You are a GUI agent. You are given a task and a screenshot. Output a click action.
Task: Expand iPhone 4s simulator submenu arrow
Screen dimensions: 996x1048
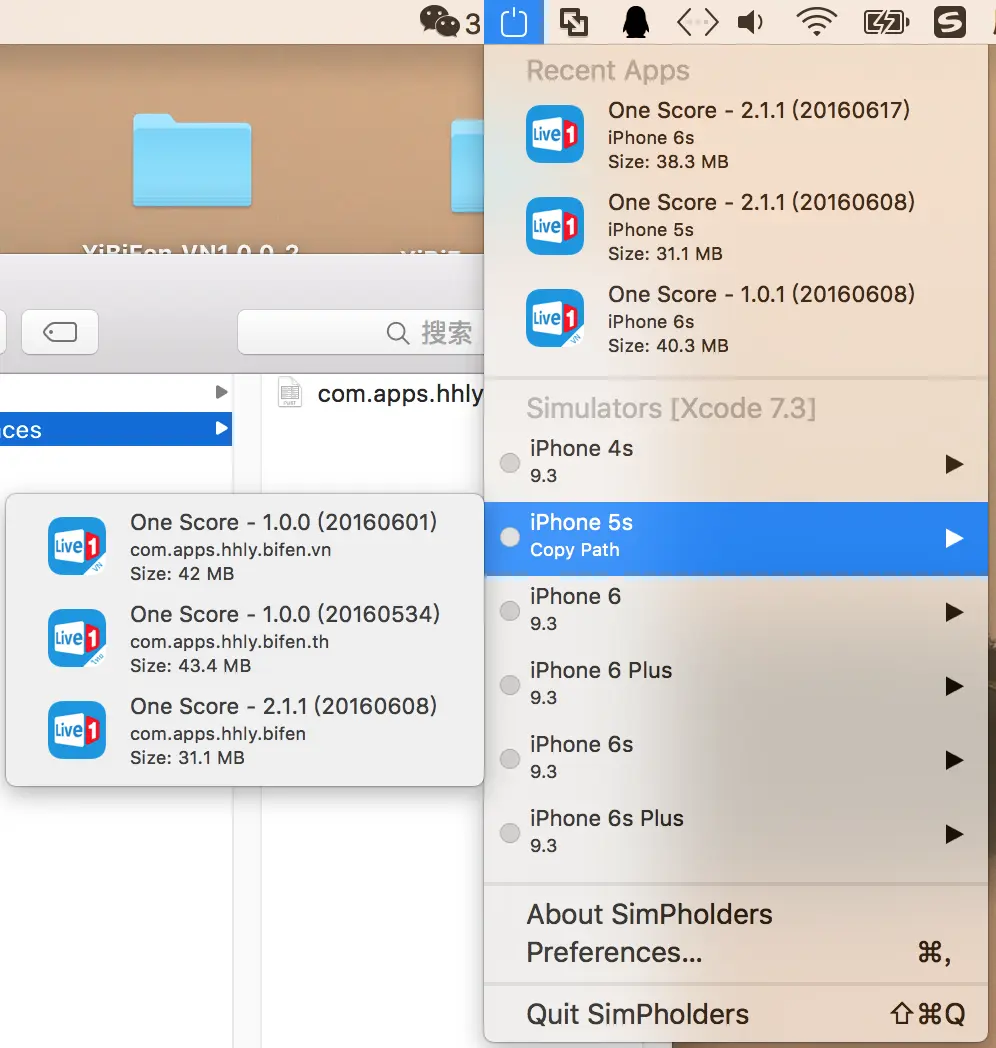point(955,464)
